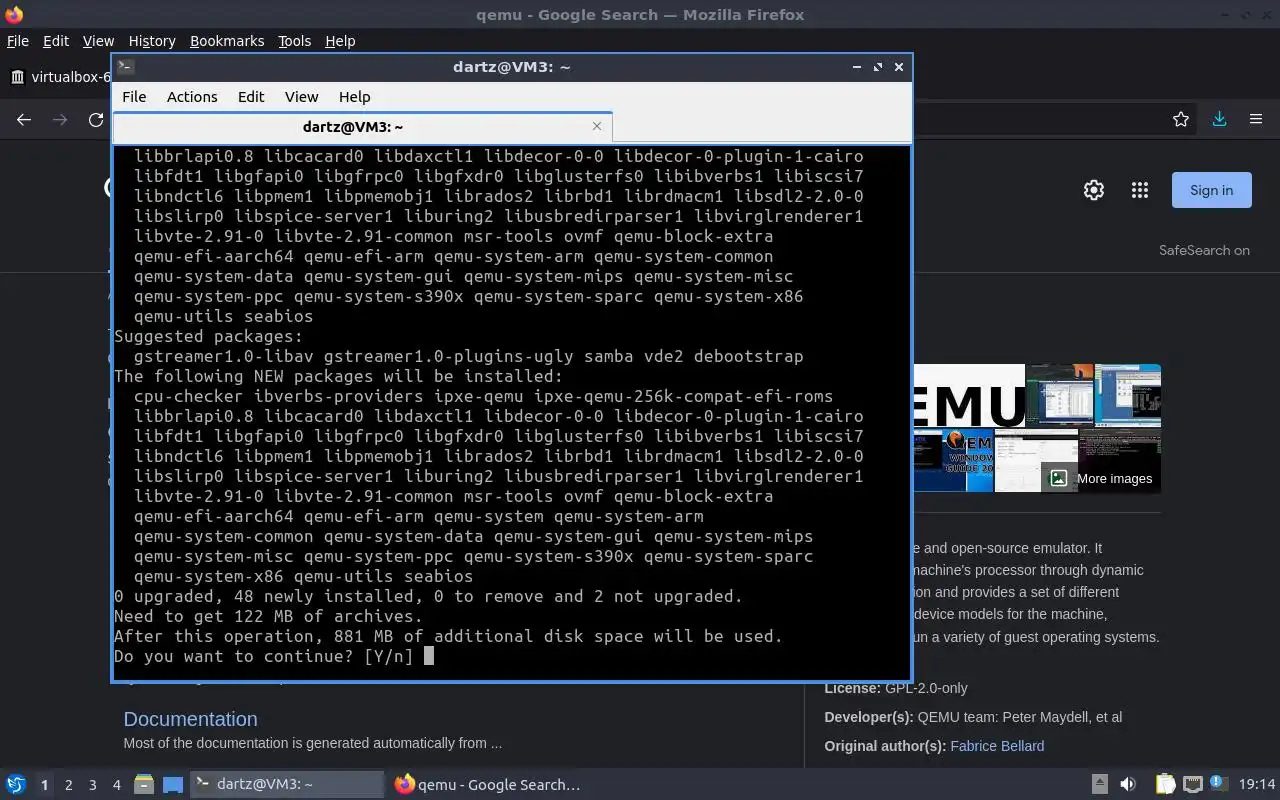Click 'License:' GPL-2.0-only text in Firefox
This screenshot has width=1280, height=800.
point(896,688)
